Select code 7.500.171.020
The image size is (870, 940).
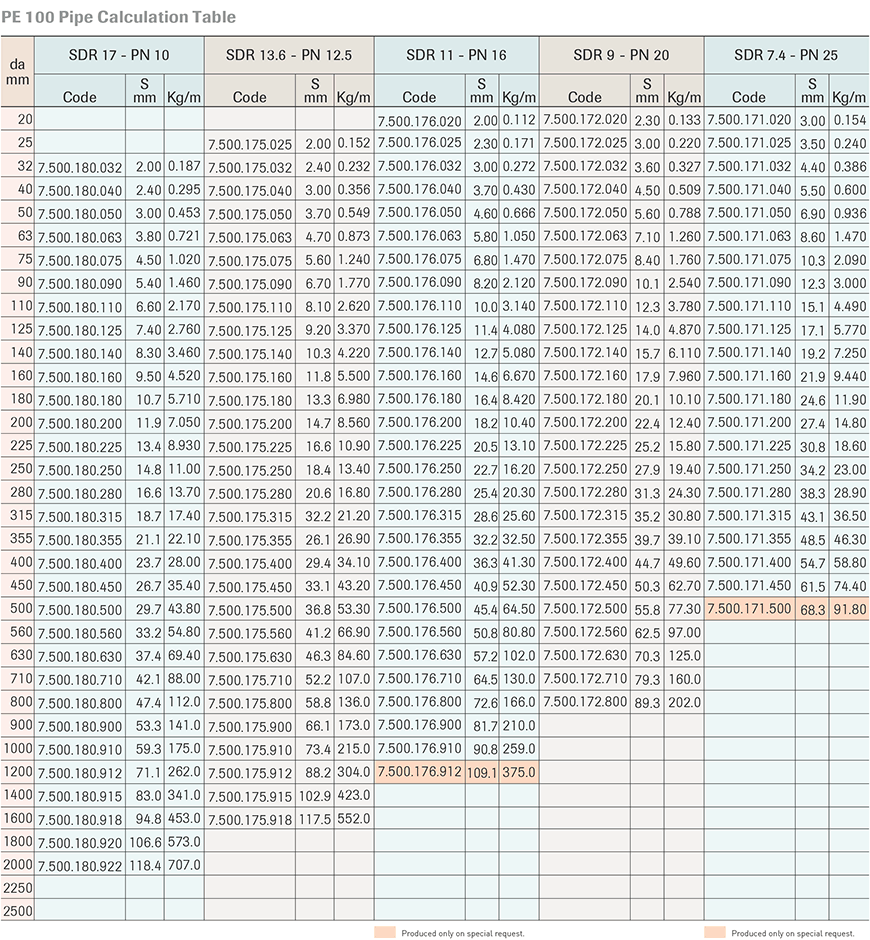pyautogui.click(x=749, y=120)
